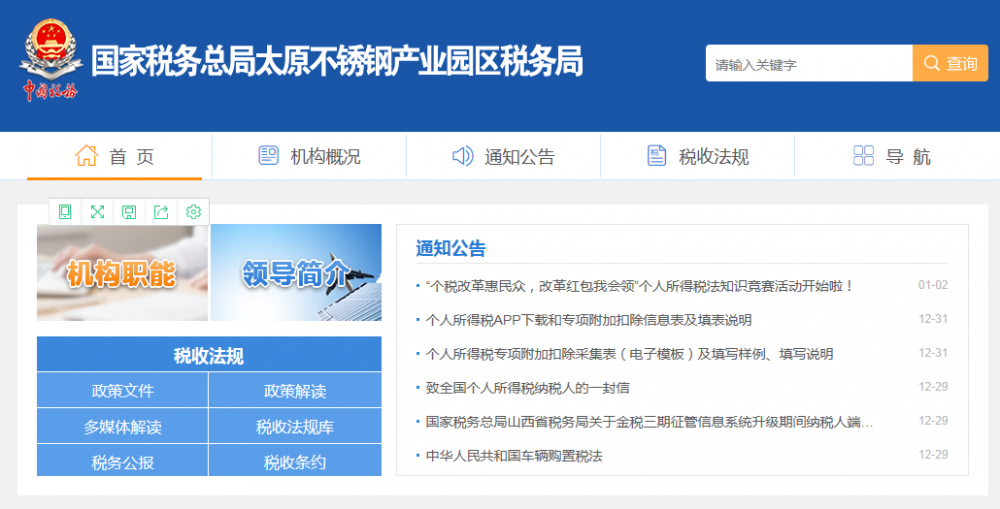Screen dimensions: 1000x509
Task: Open the 致全国个人所得税纳税人的一封信 notice
Action: pyautogui.click(x=527, y=388)
